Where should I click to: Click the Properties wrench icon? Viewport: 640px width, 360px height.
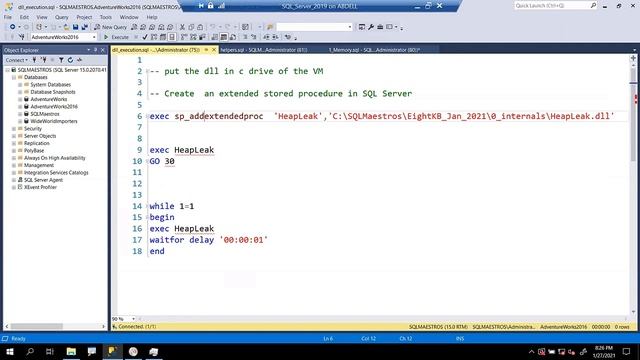[x=371, y=27]
